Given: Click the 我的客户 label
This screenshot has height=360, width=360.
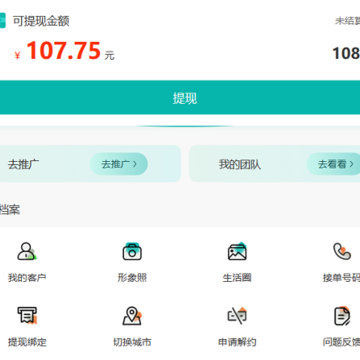Looking at the screenshot, I should [x=27, y=278].
